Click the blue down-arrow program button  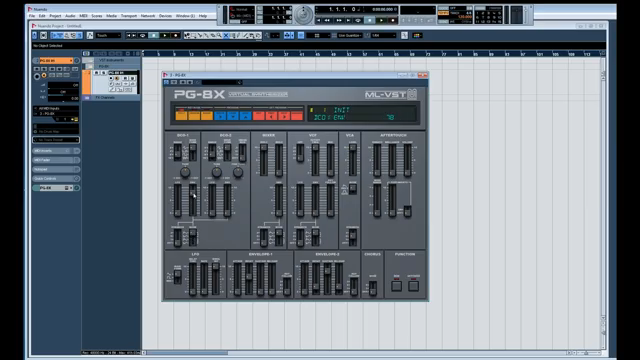(233, 116)
